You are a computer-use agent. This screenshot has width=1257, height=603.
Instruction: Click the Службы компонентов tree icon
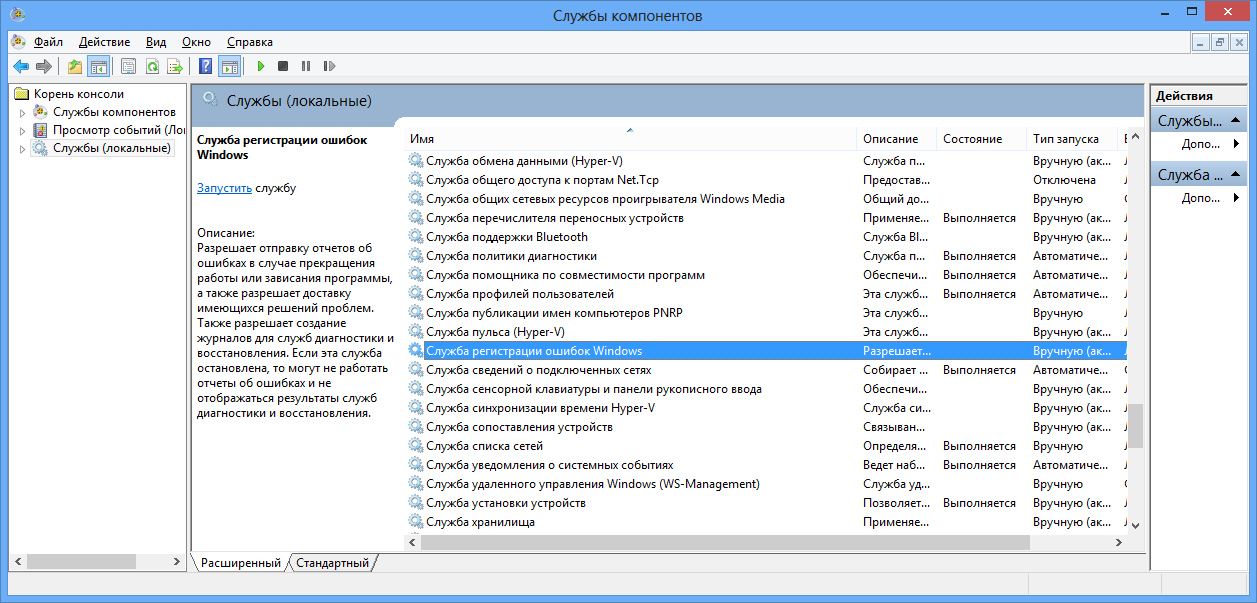40,112
